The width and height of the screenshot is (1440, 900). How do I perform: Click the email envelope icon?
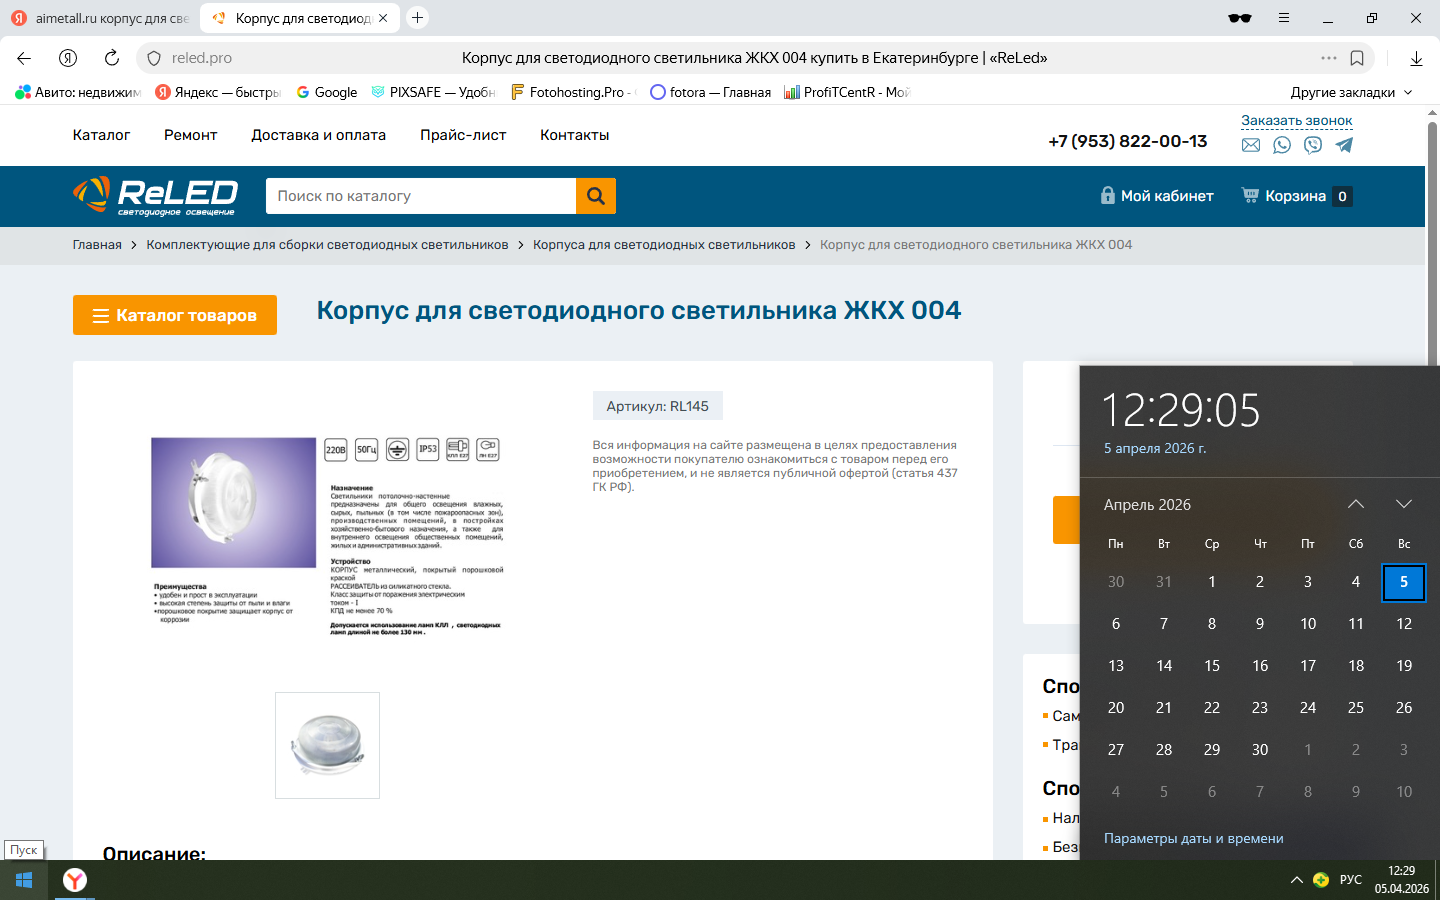pos(1251,145)
